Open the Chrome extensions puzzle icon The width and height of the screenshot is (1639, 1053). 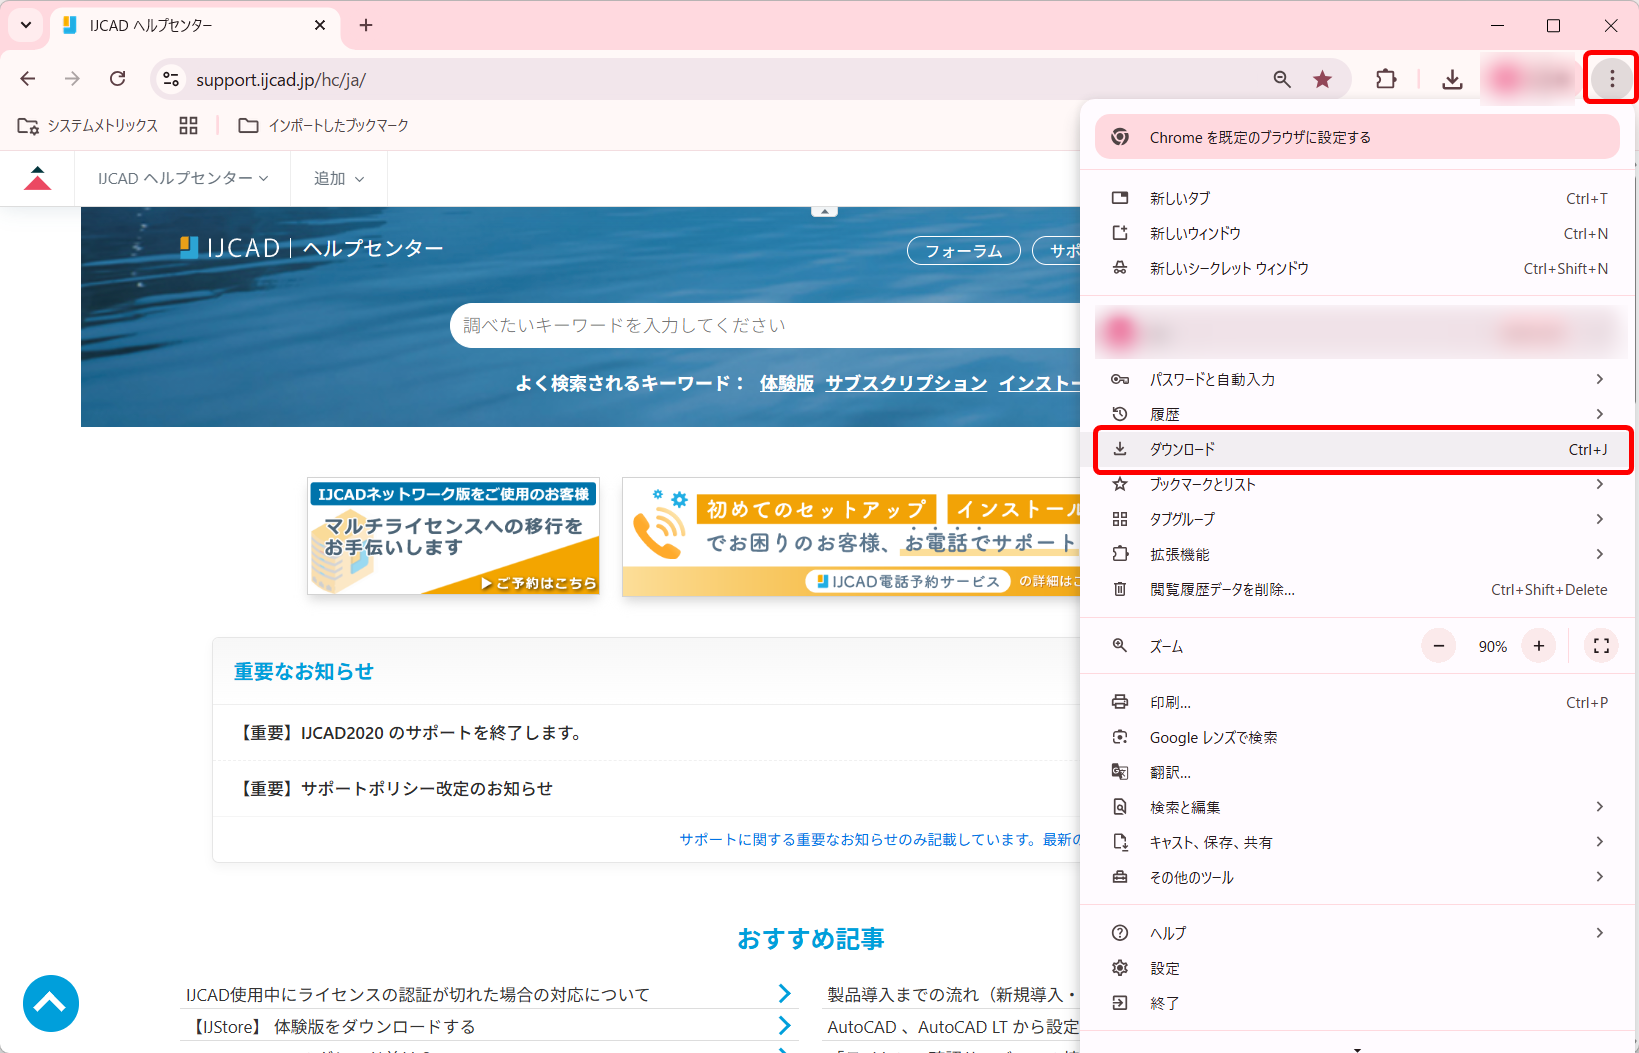(1386, 78)
